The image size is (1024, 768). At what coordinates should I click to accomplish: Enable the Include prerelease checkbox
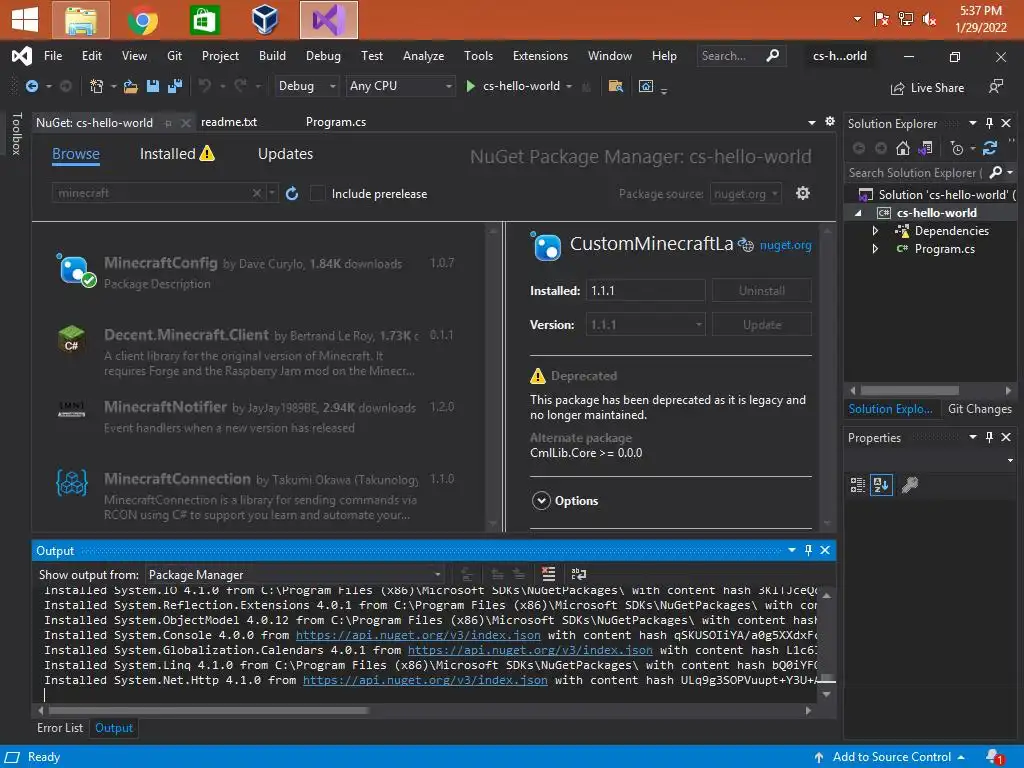(317, 193)
